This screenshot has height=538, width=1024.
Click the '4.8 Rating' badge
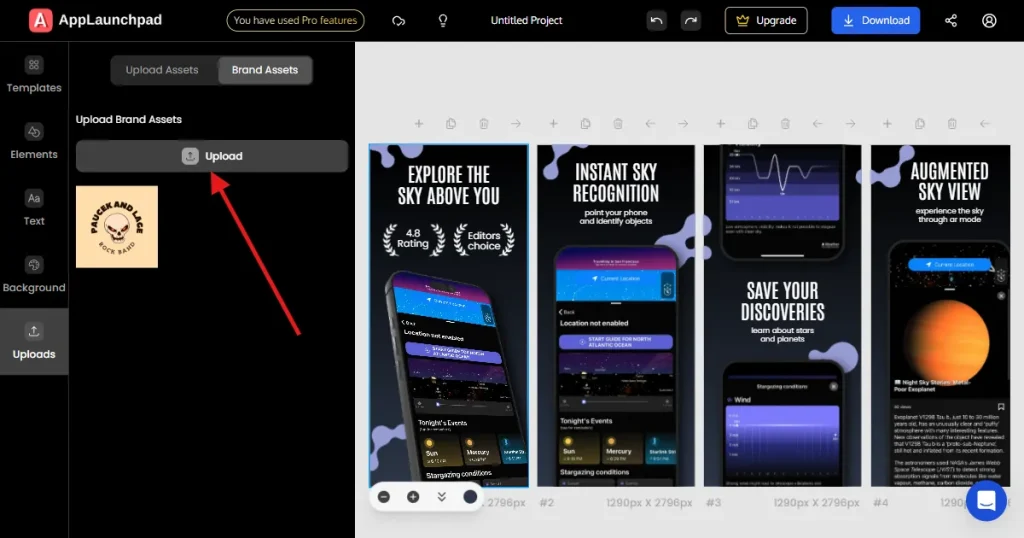(413, 238)
